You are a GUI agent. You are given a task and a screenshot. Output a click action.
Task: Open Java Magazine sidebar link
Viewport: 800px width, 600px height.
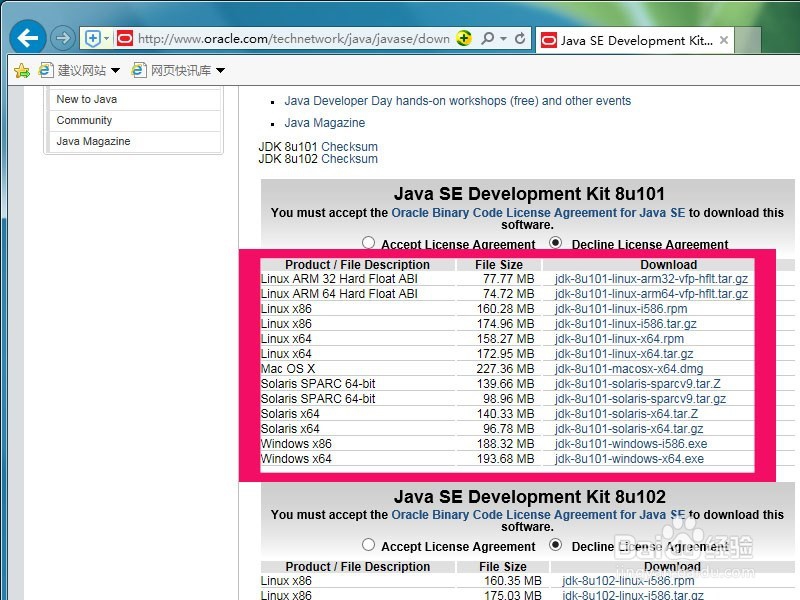click(x=93, y=141)
